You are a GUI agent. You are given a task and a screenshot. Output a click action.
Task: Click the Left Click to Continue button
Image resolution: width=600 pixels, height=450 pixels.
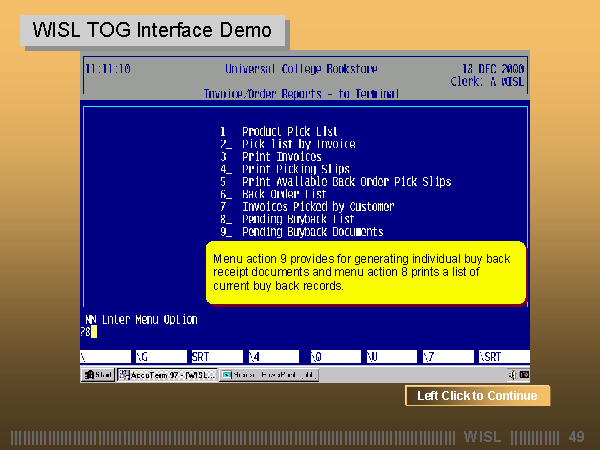(477, 396)
